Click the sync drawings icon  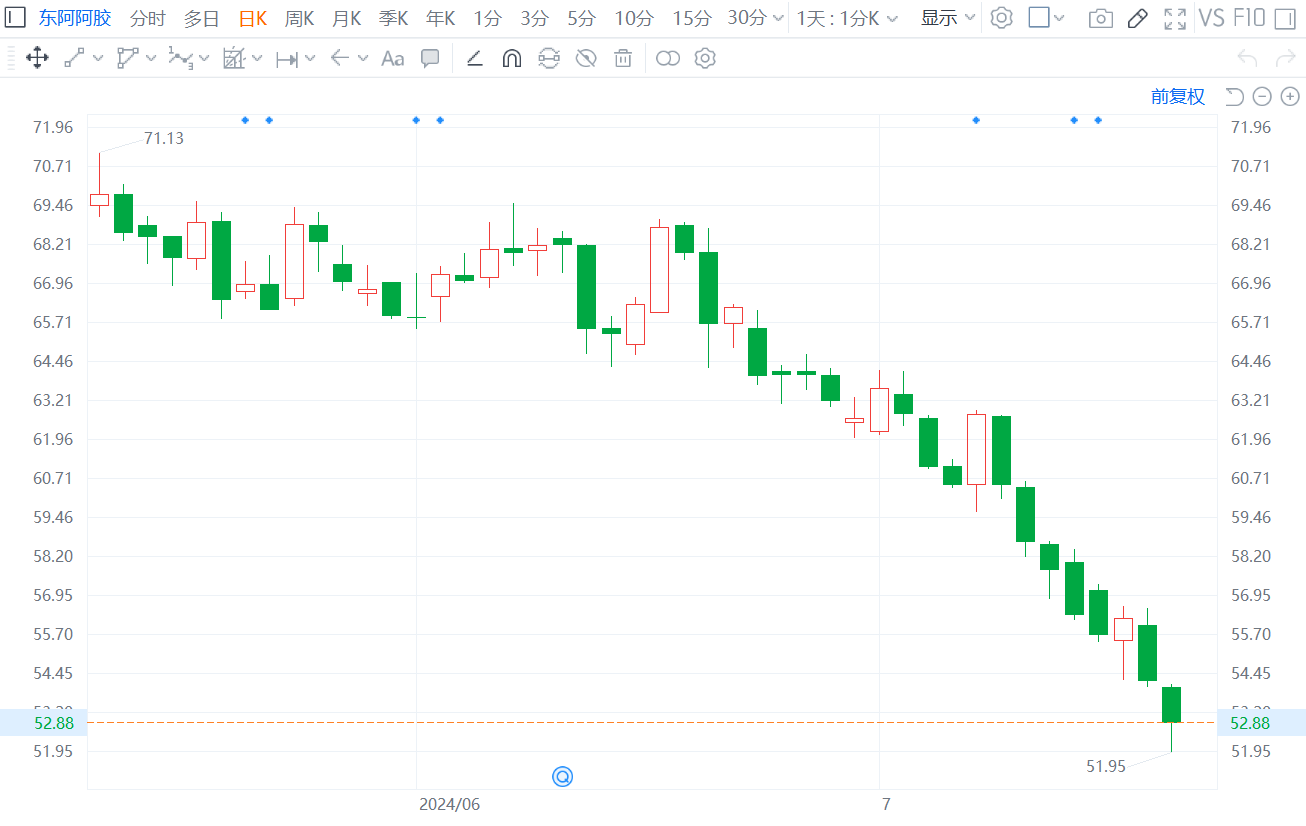[x=549, y=58]
